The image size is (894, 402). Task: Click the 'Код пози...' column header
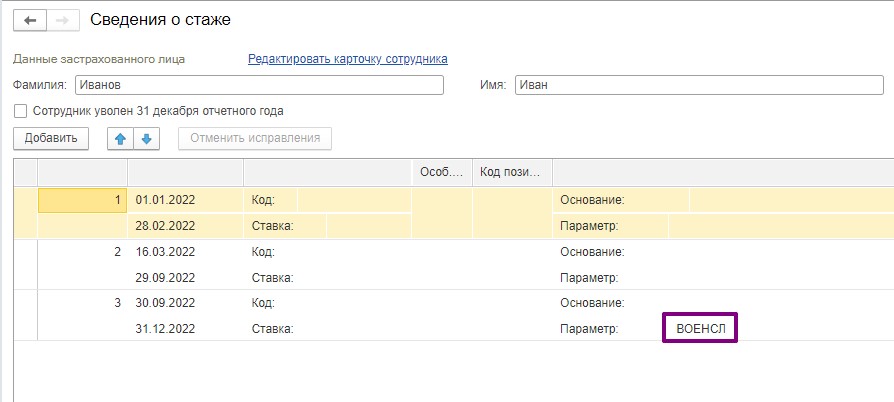pos(513,172)
